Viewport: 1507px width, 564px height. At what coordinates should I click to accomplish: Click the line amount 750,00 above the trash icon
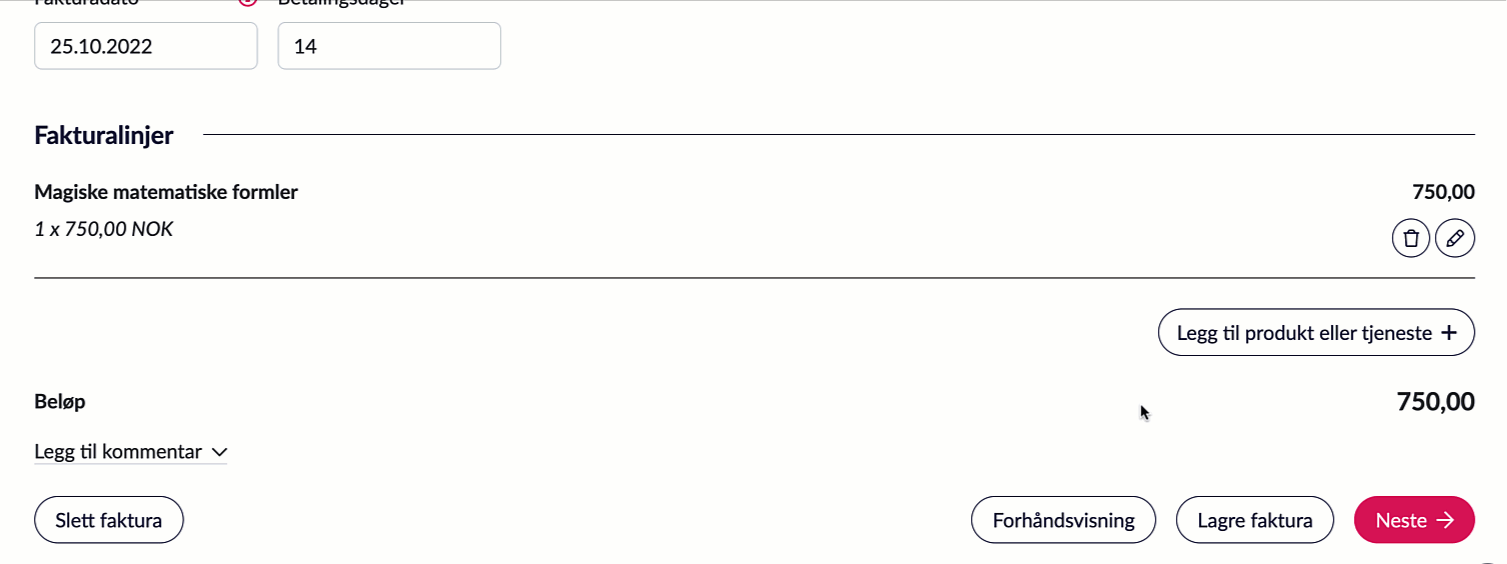tap(1443, 192)
